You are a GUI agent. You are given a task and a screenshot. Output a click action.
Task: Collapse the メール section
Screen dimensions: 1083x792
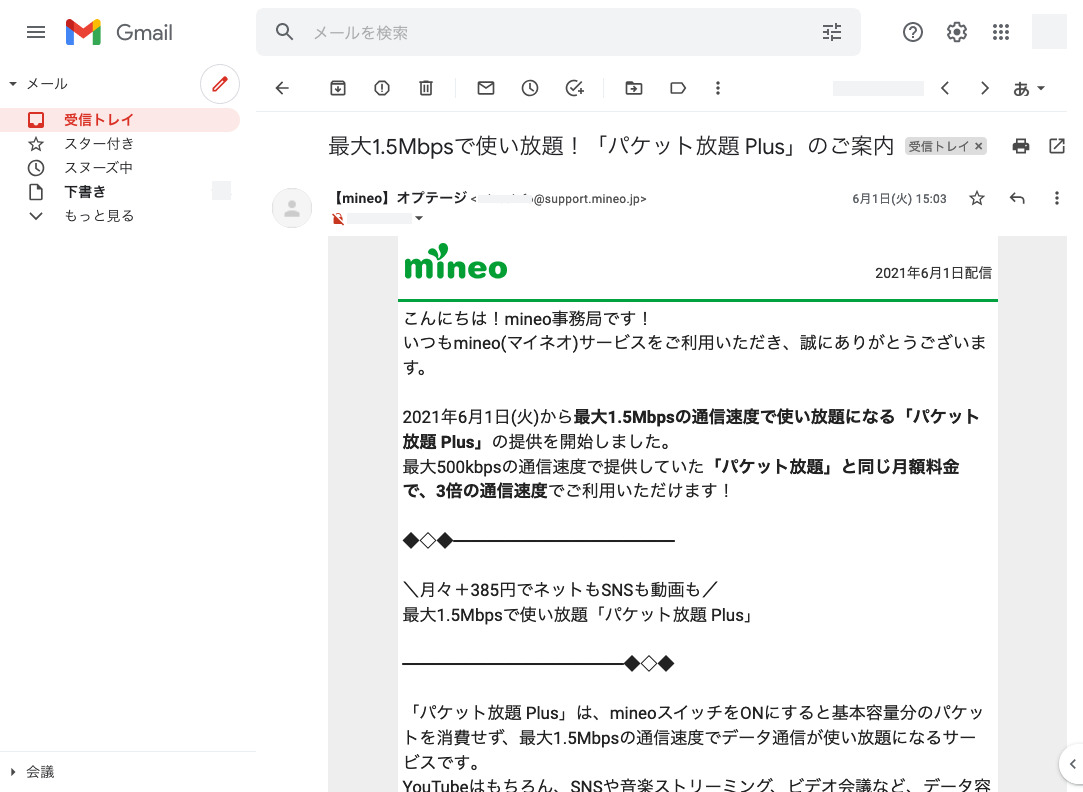[13, 84]
